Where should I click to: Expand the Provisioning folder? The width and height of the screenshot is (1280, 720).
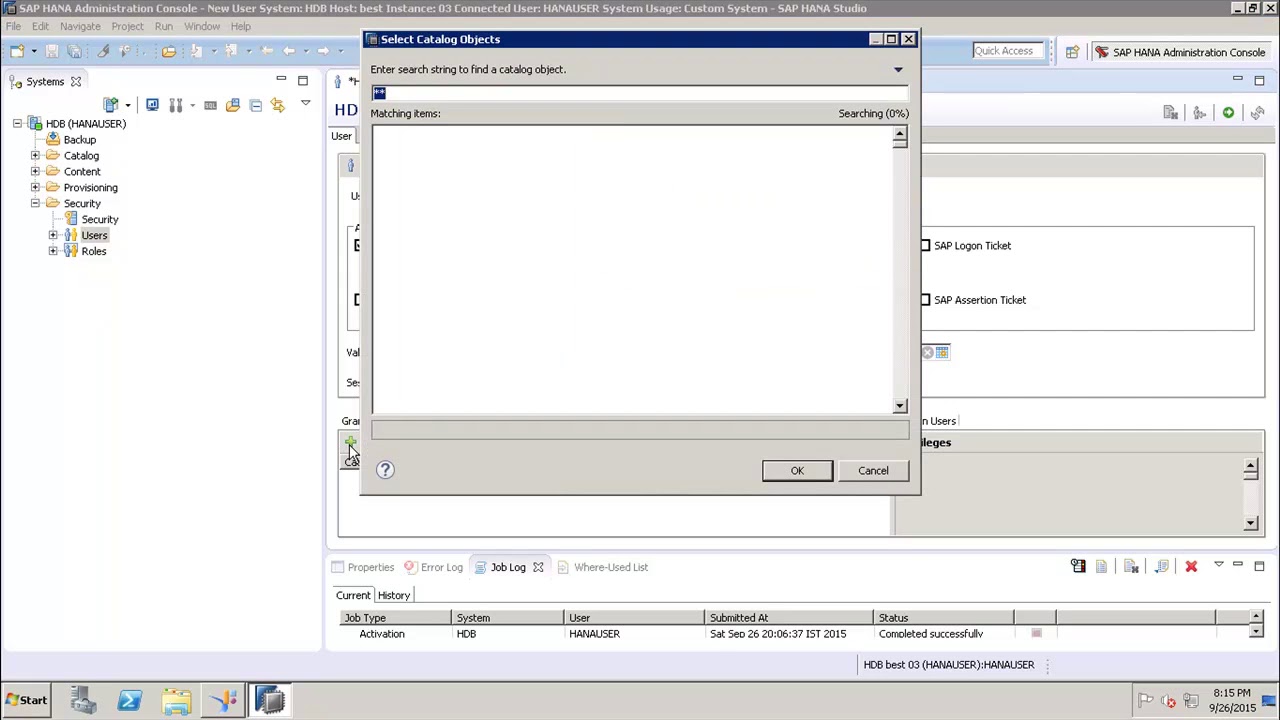pos(35,188)
